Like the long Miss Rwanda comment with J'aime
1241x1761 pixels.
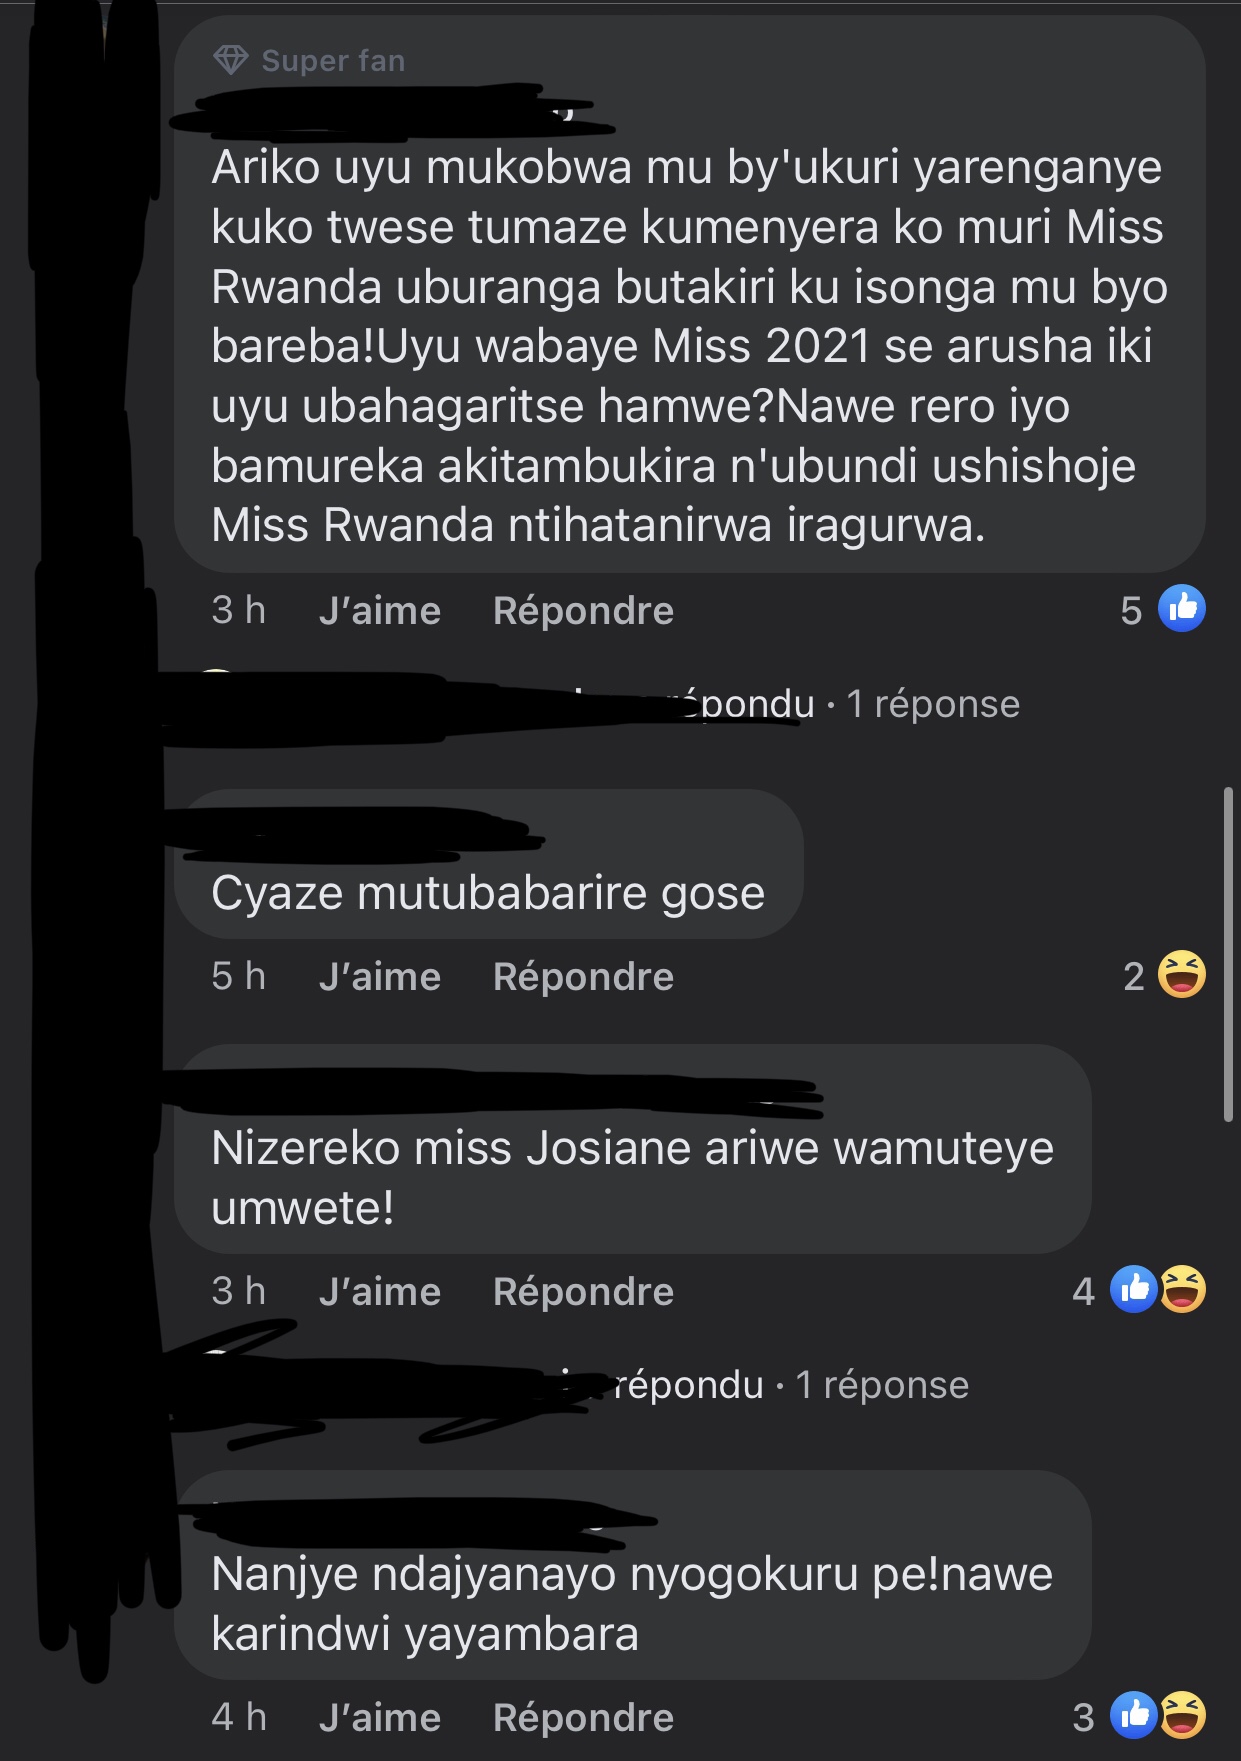[380, 610]
